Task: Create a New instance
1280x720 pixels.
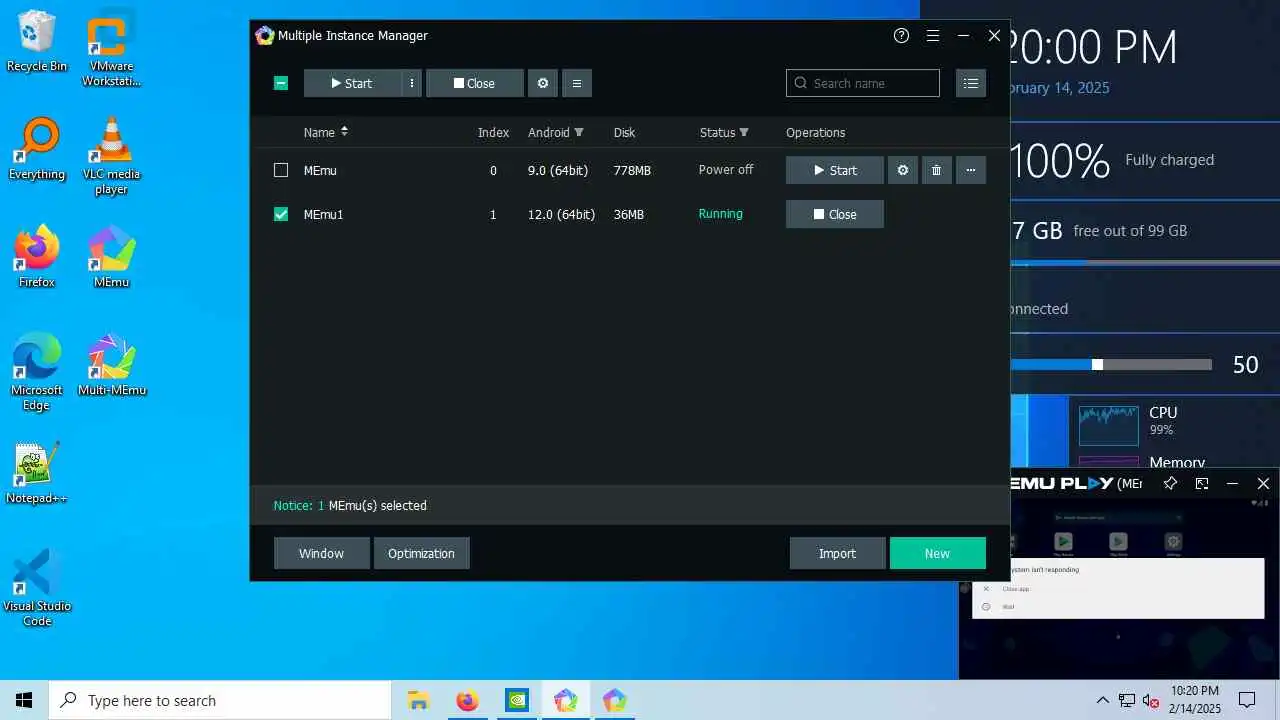Action: click(x=937, y=553)
